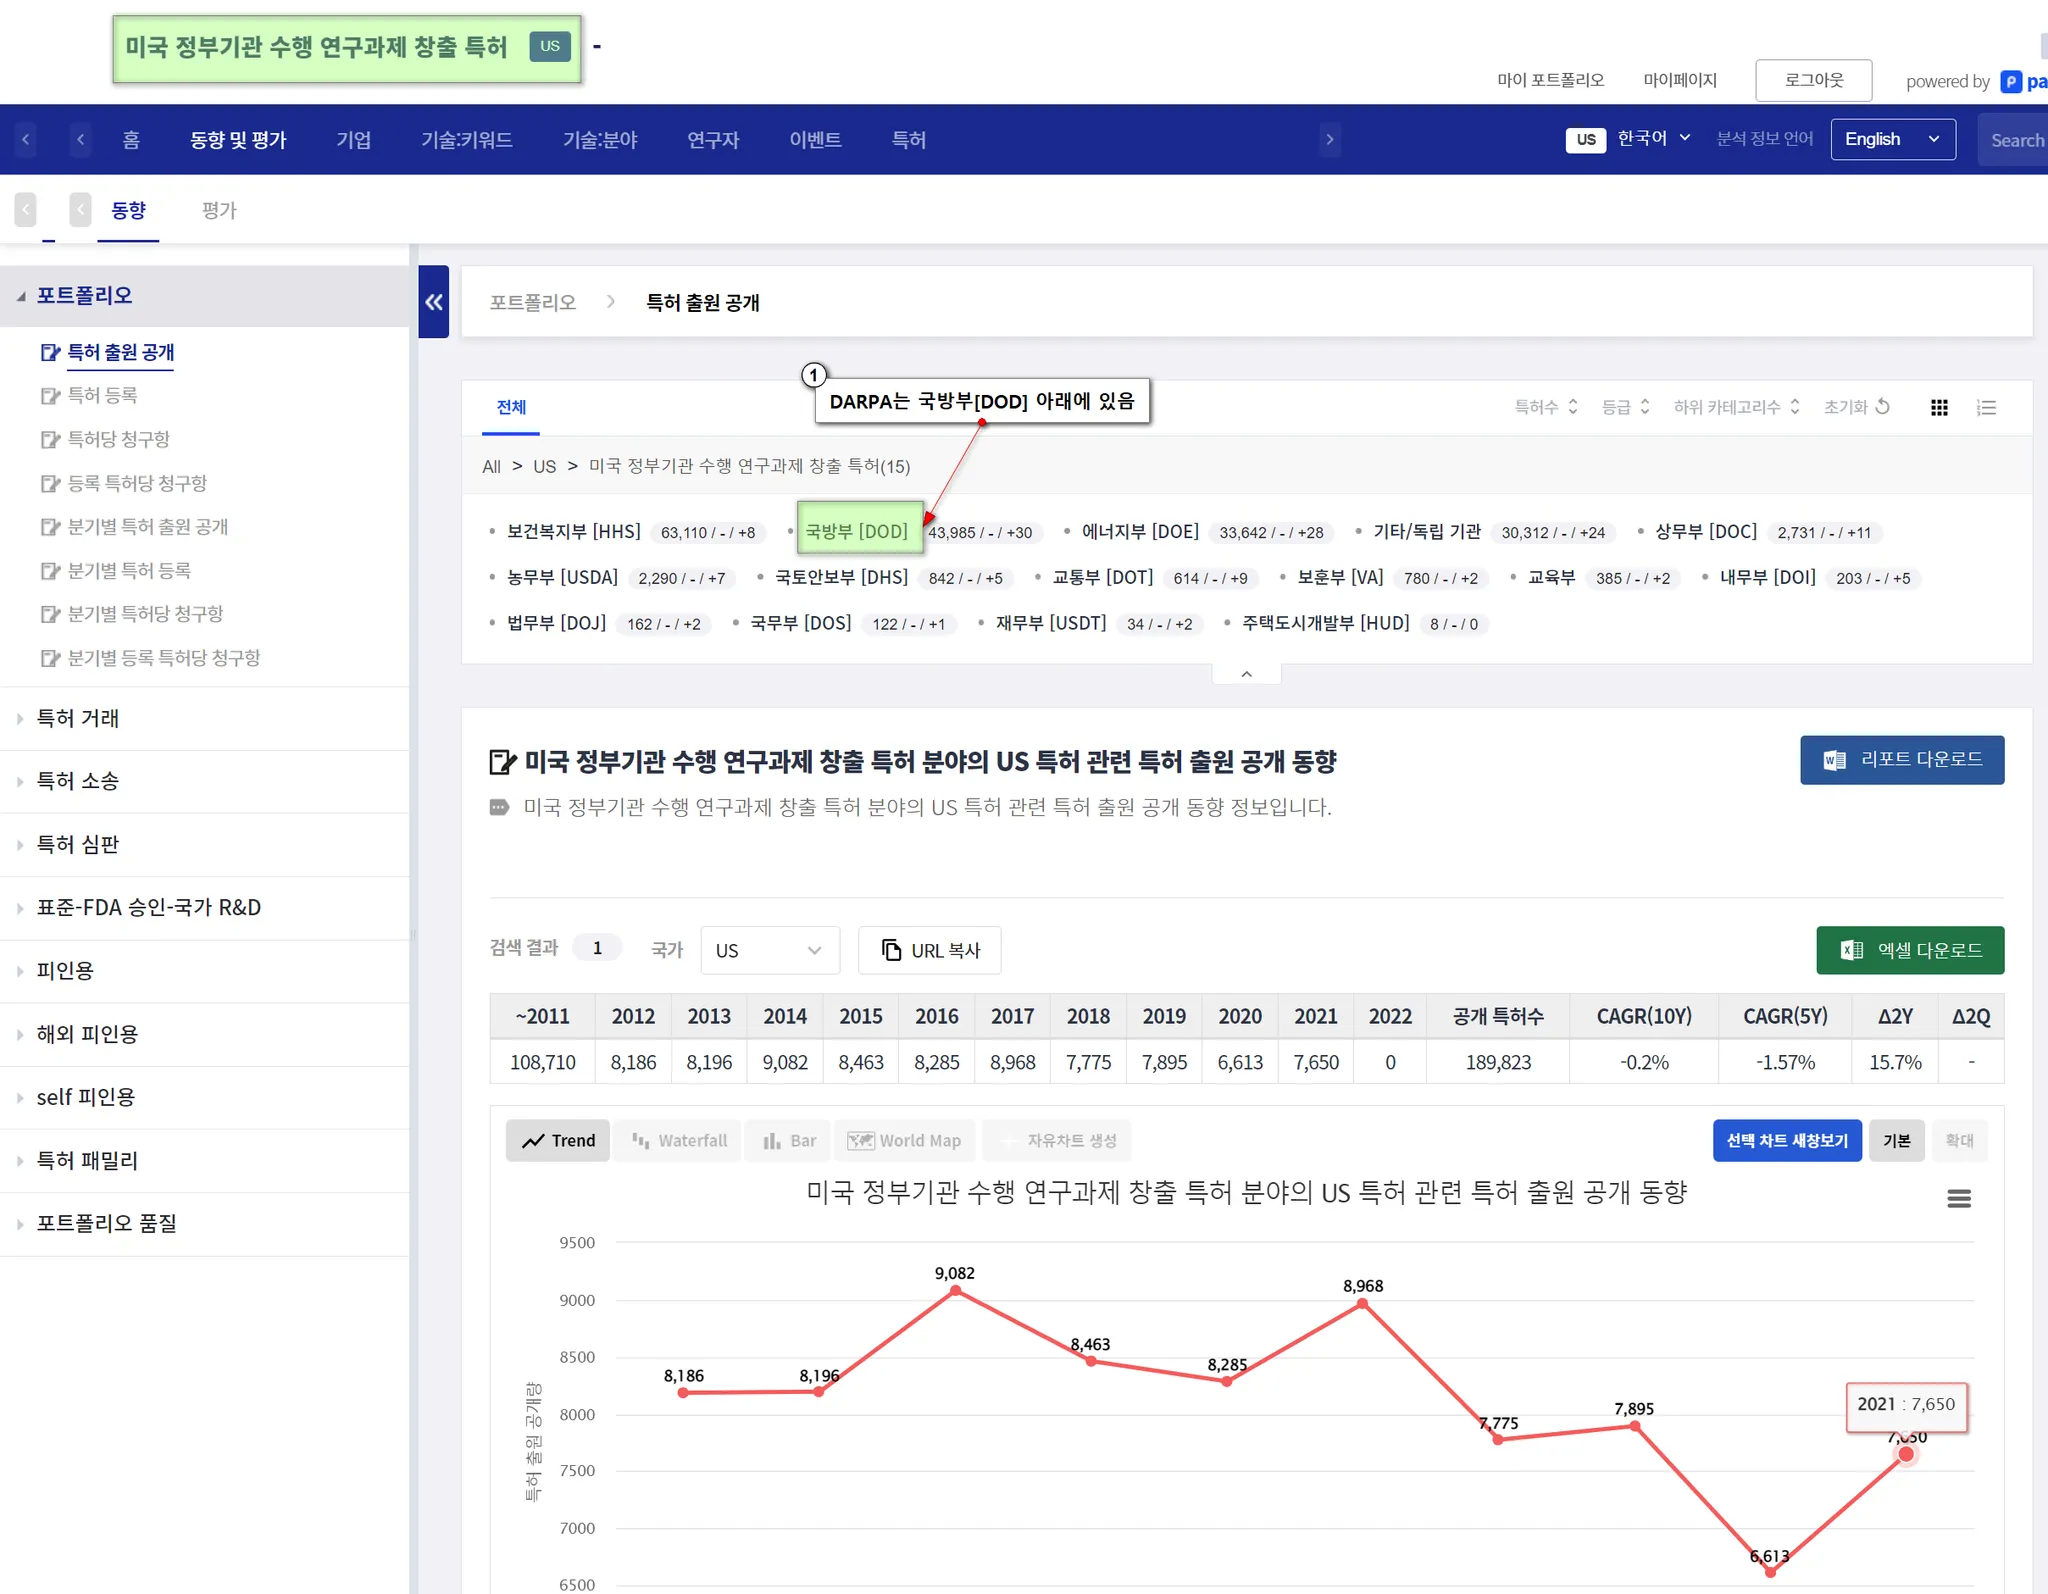Collapse sidebar with double-chevron icon
The width and height of the screenshot is (2048, 1594).
point(434,302)
